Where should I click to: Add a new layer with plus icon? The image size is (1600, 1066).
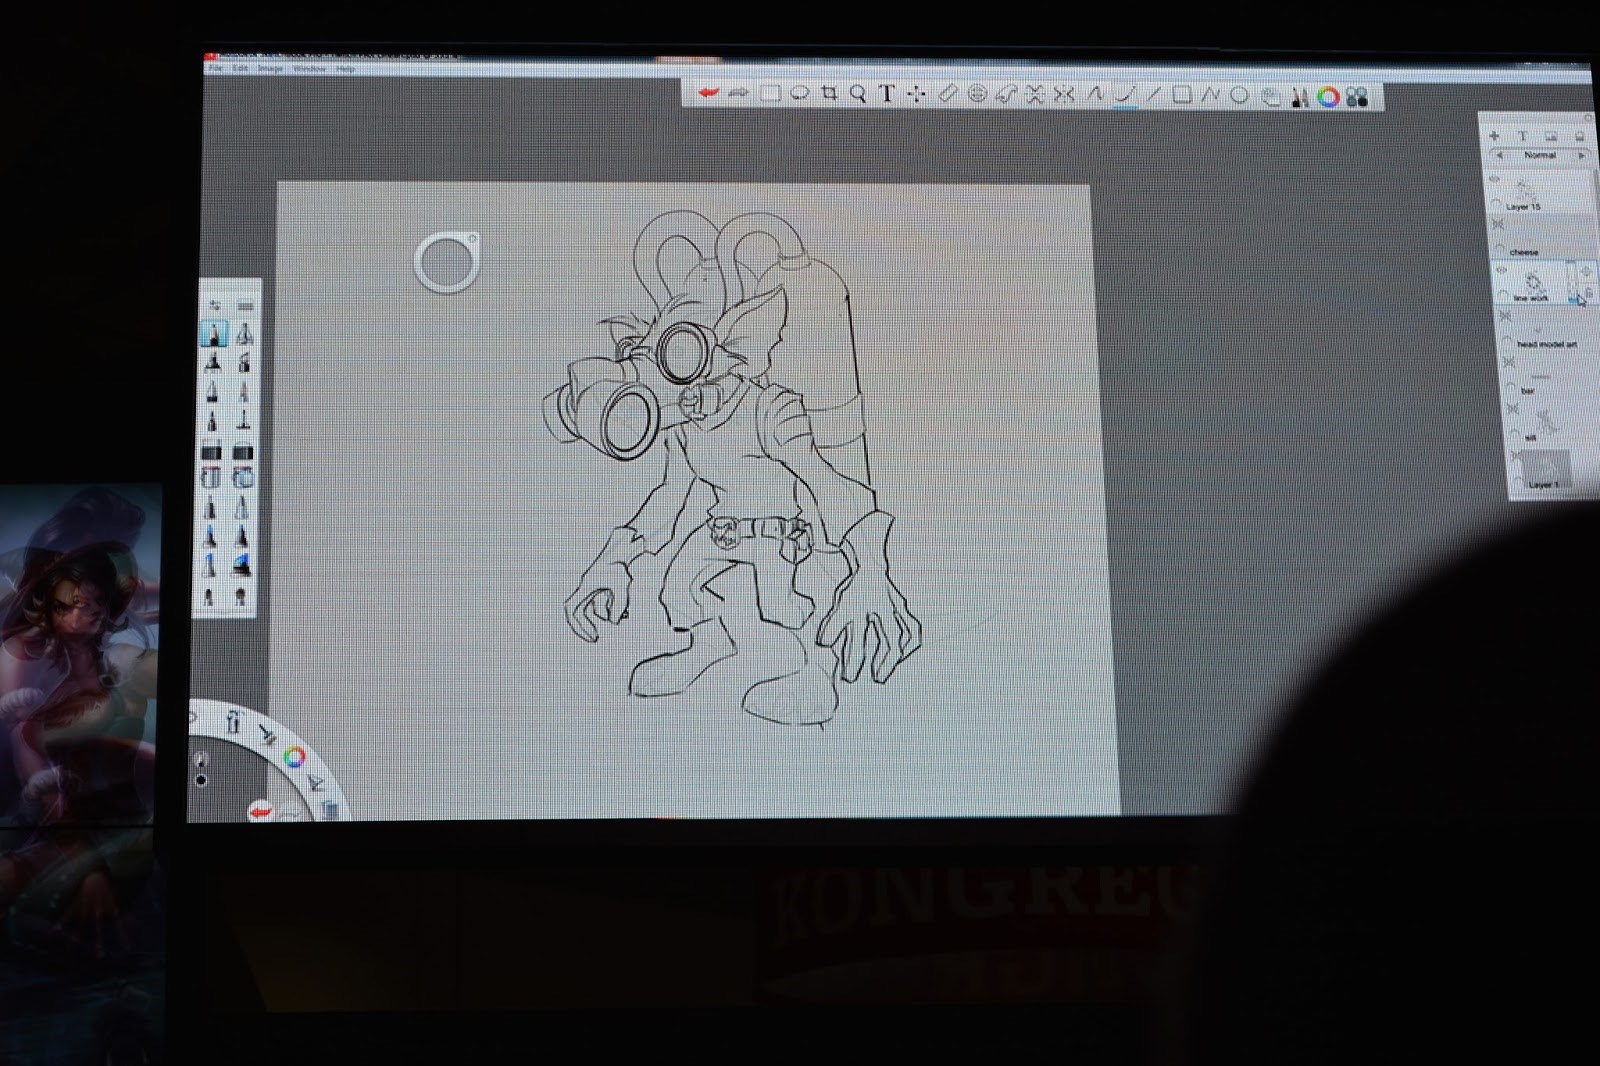tap(1494, 136)
